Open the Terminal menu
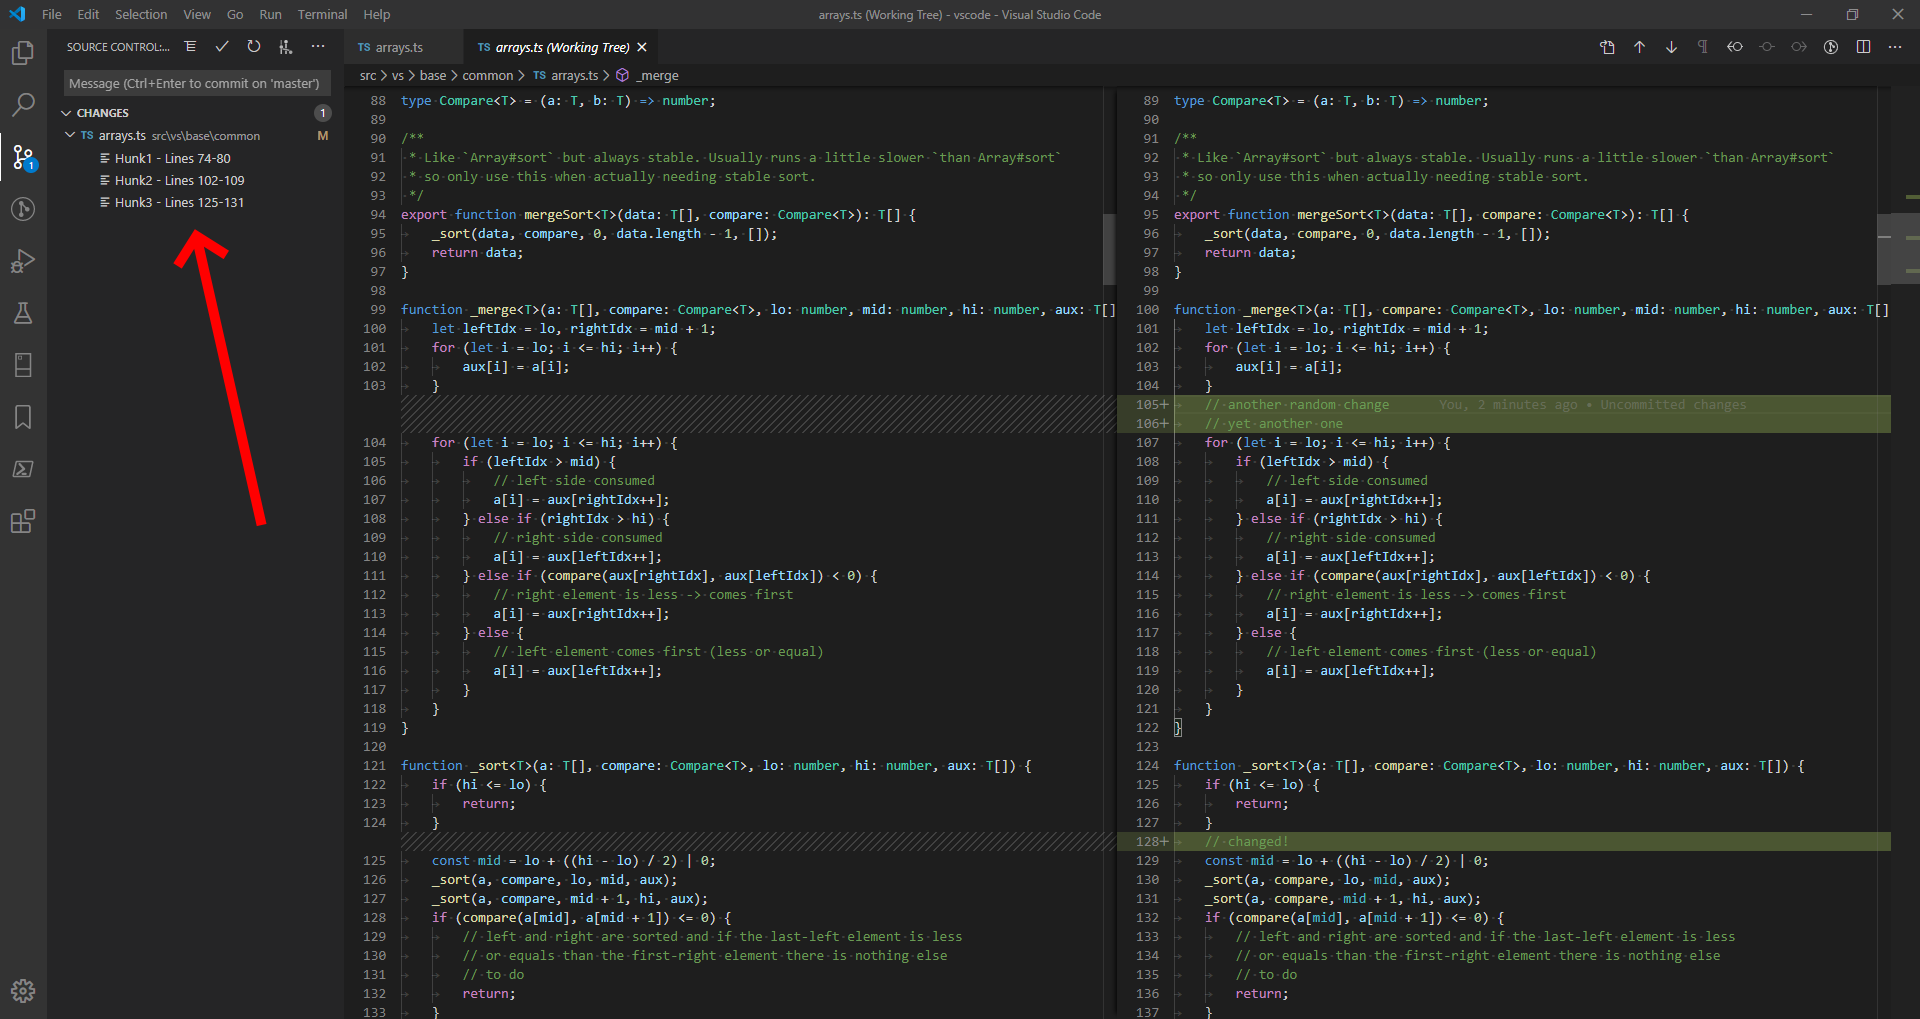This screenshot has height=1019, width=1920. pyautogui.click(x=322, y=14)
